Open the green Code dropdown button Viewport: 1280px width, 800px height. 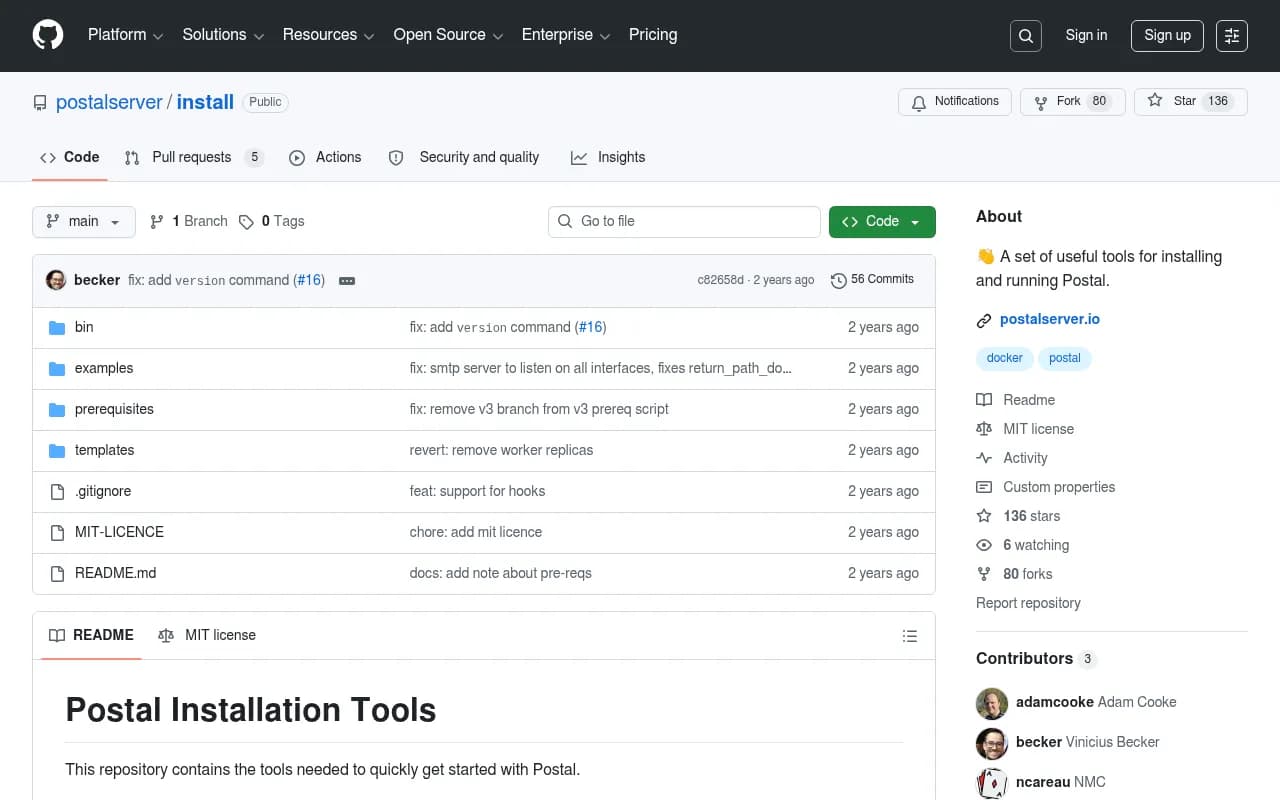tap(882, 222)
